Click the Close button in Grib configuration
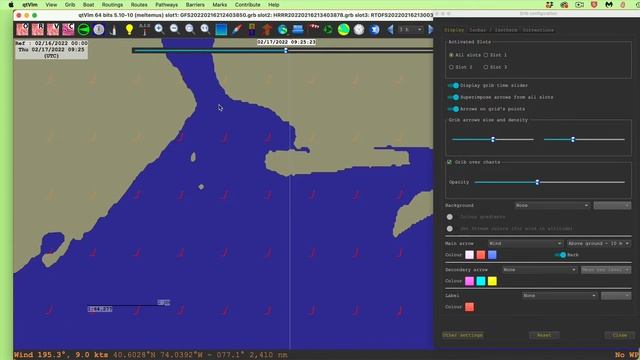Viewport: 640px width, 360px height. [620, 335]
